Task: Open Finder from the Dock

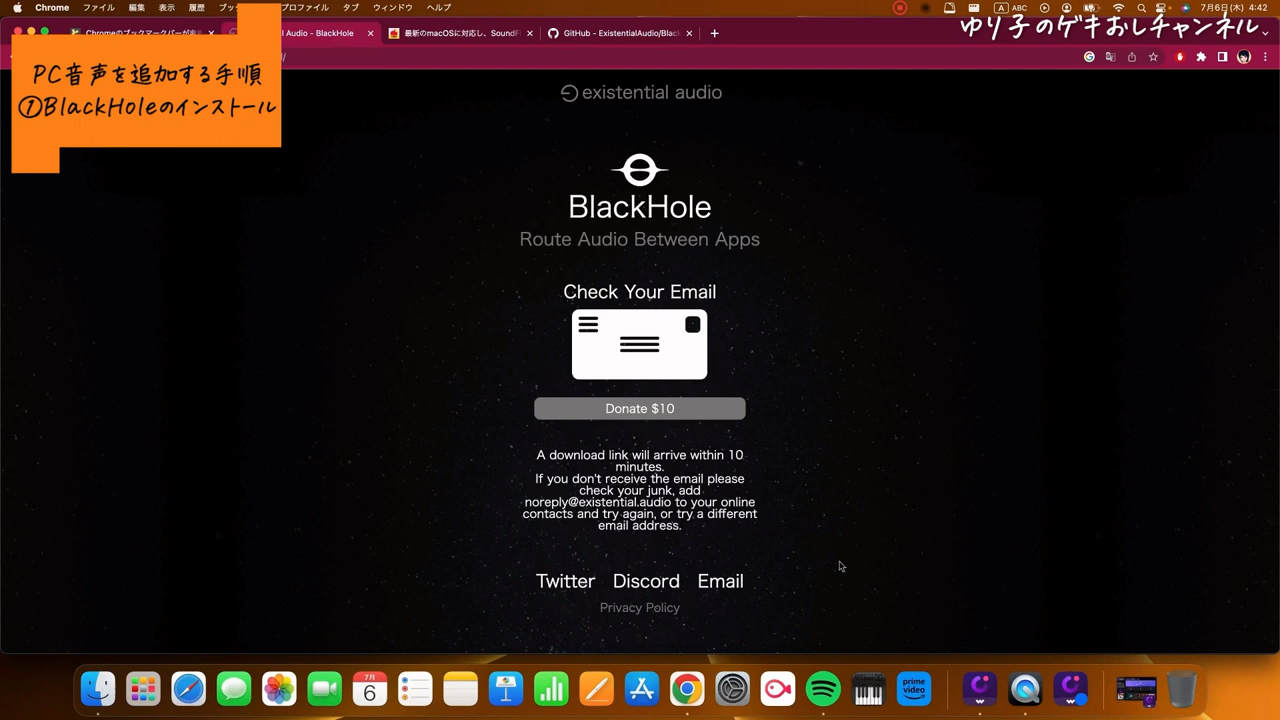Action: (x=98, y=689)
